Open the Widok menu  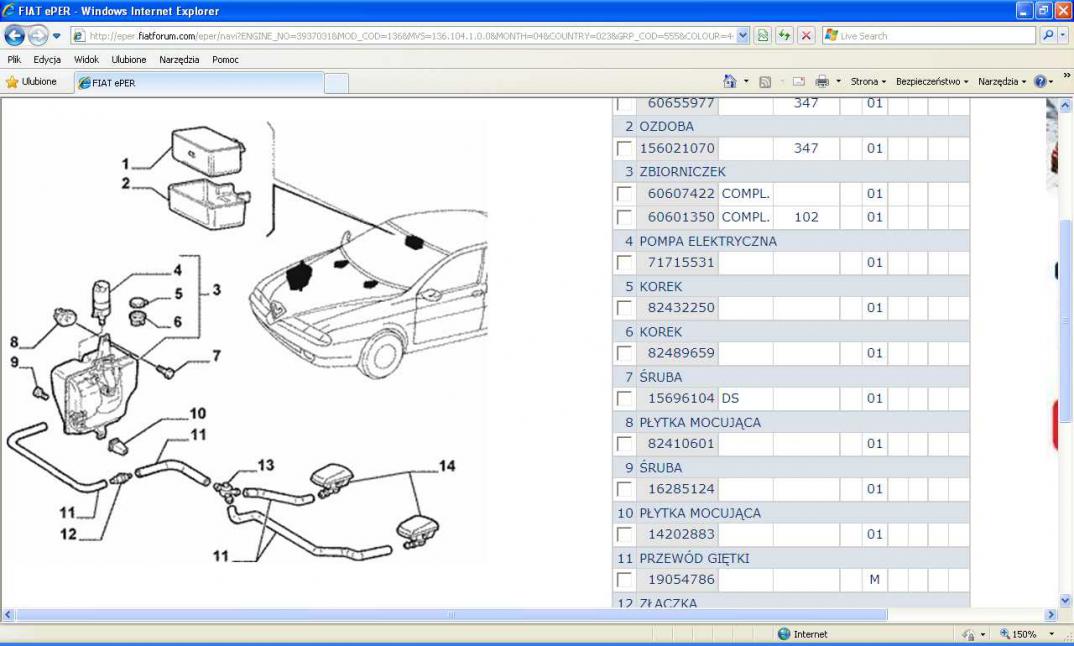86,60
